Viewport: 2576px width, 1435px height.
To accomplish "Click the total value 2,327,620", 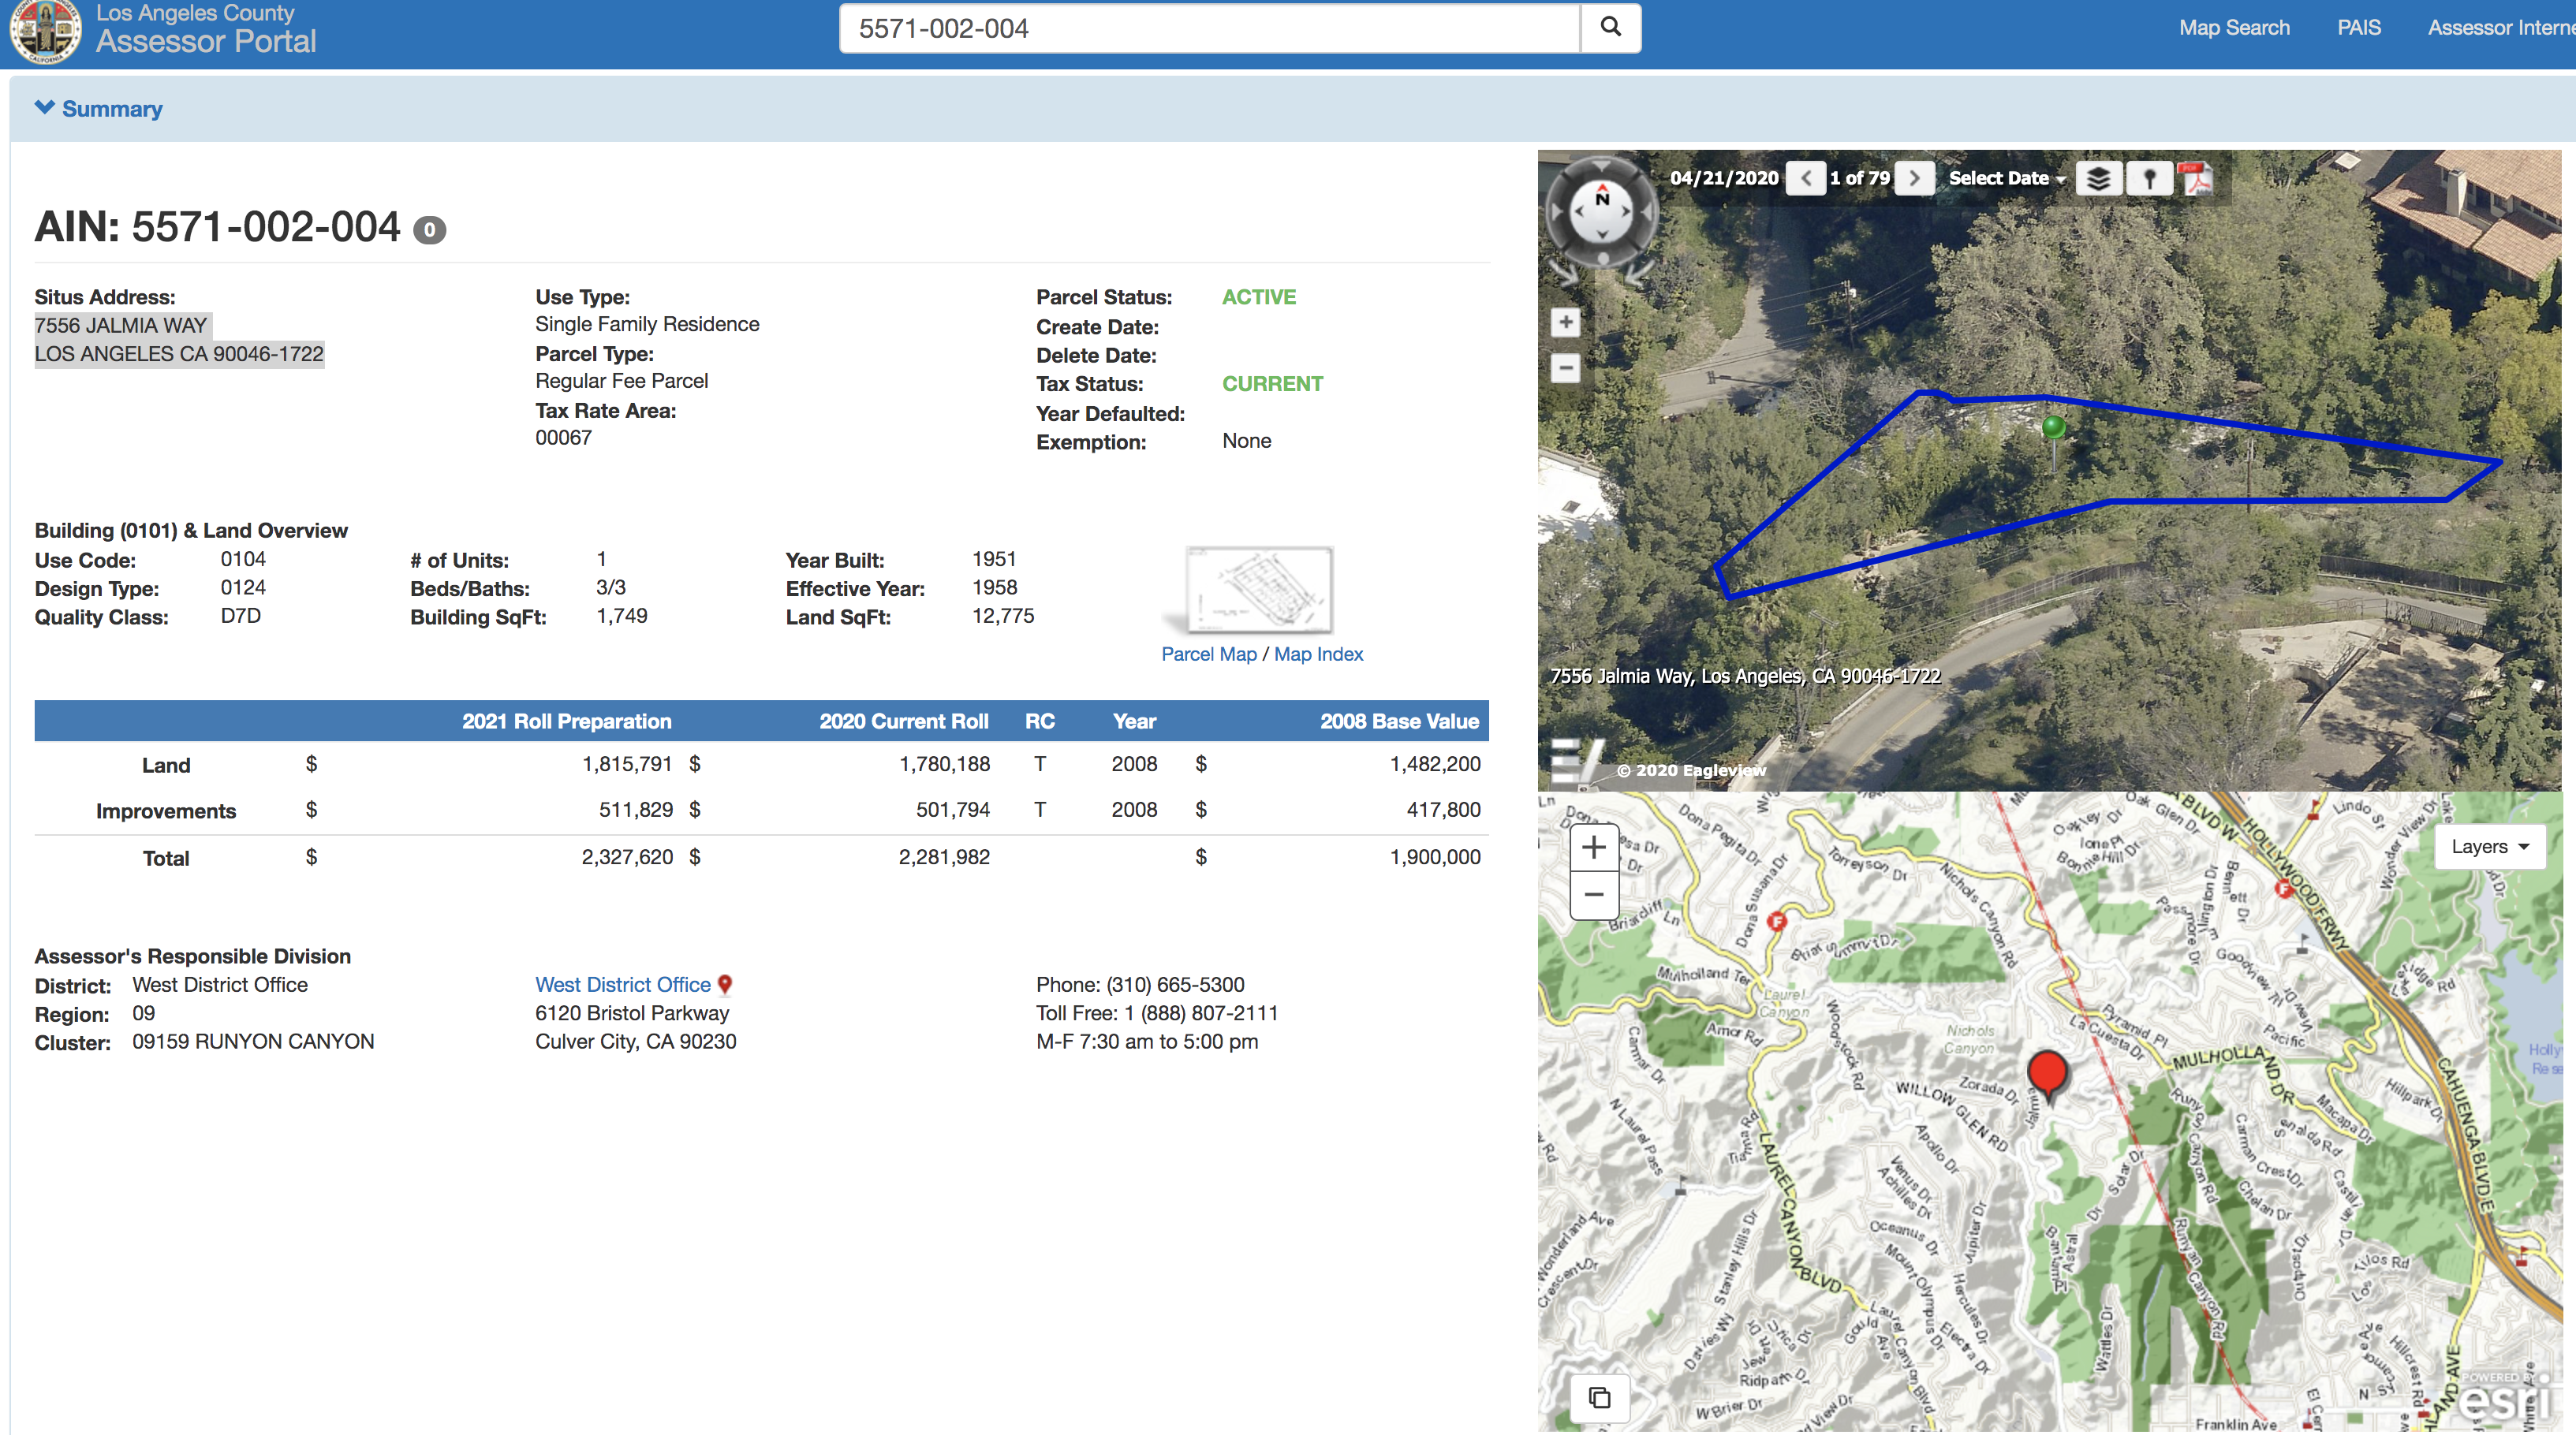I will click(x=627, y=857).
